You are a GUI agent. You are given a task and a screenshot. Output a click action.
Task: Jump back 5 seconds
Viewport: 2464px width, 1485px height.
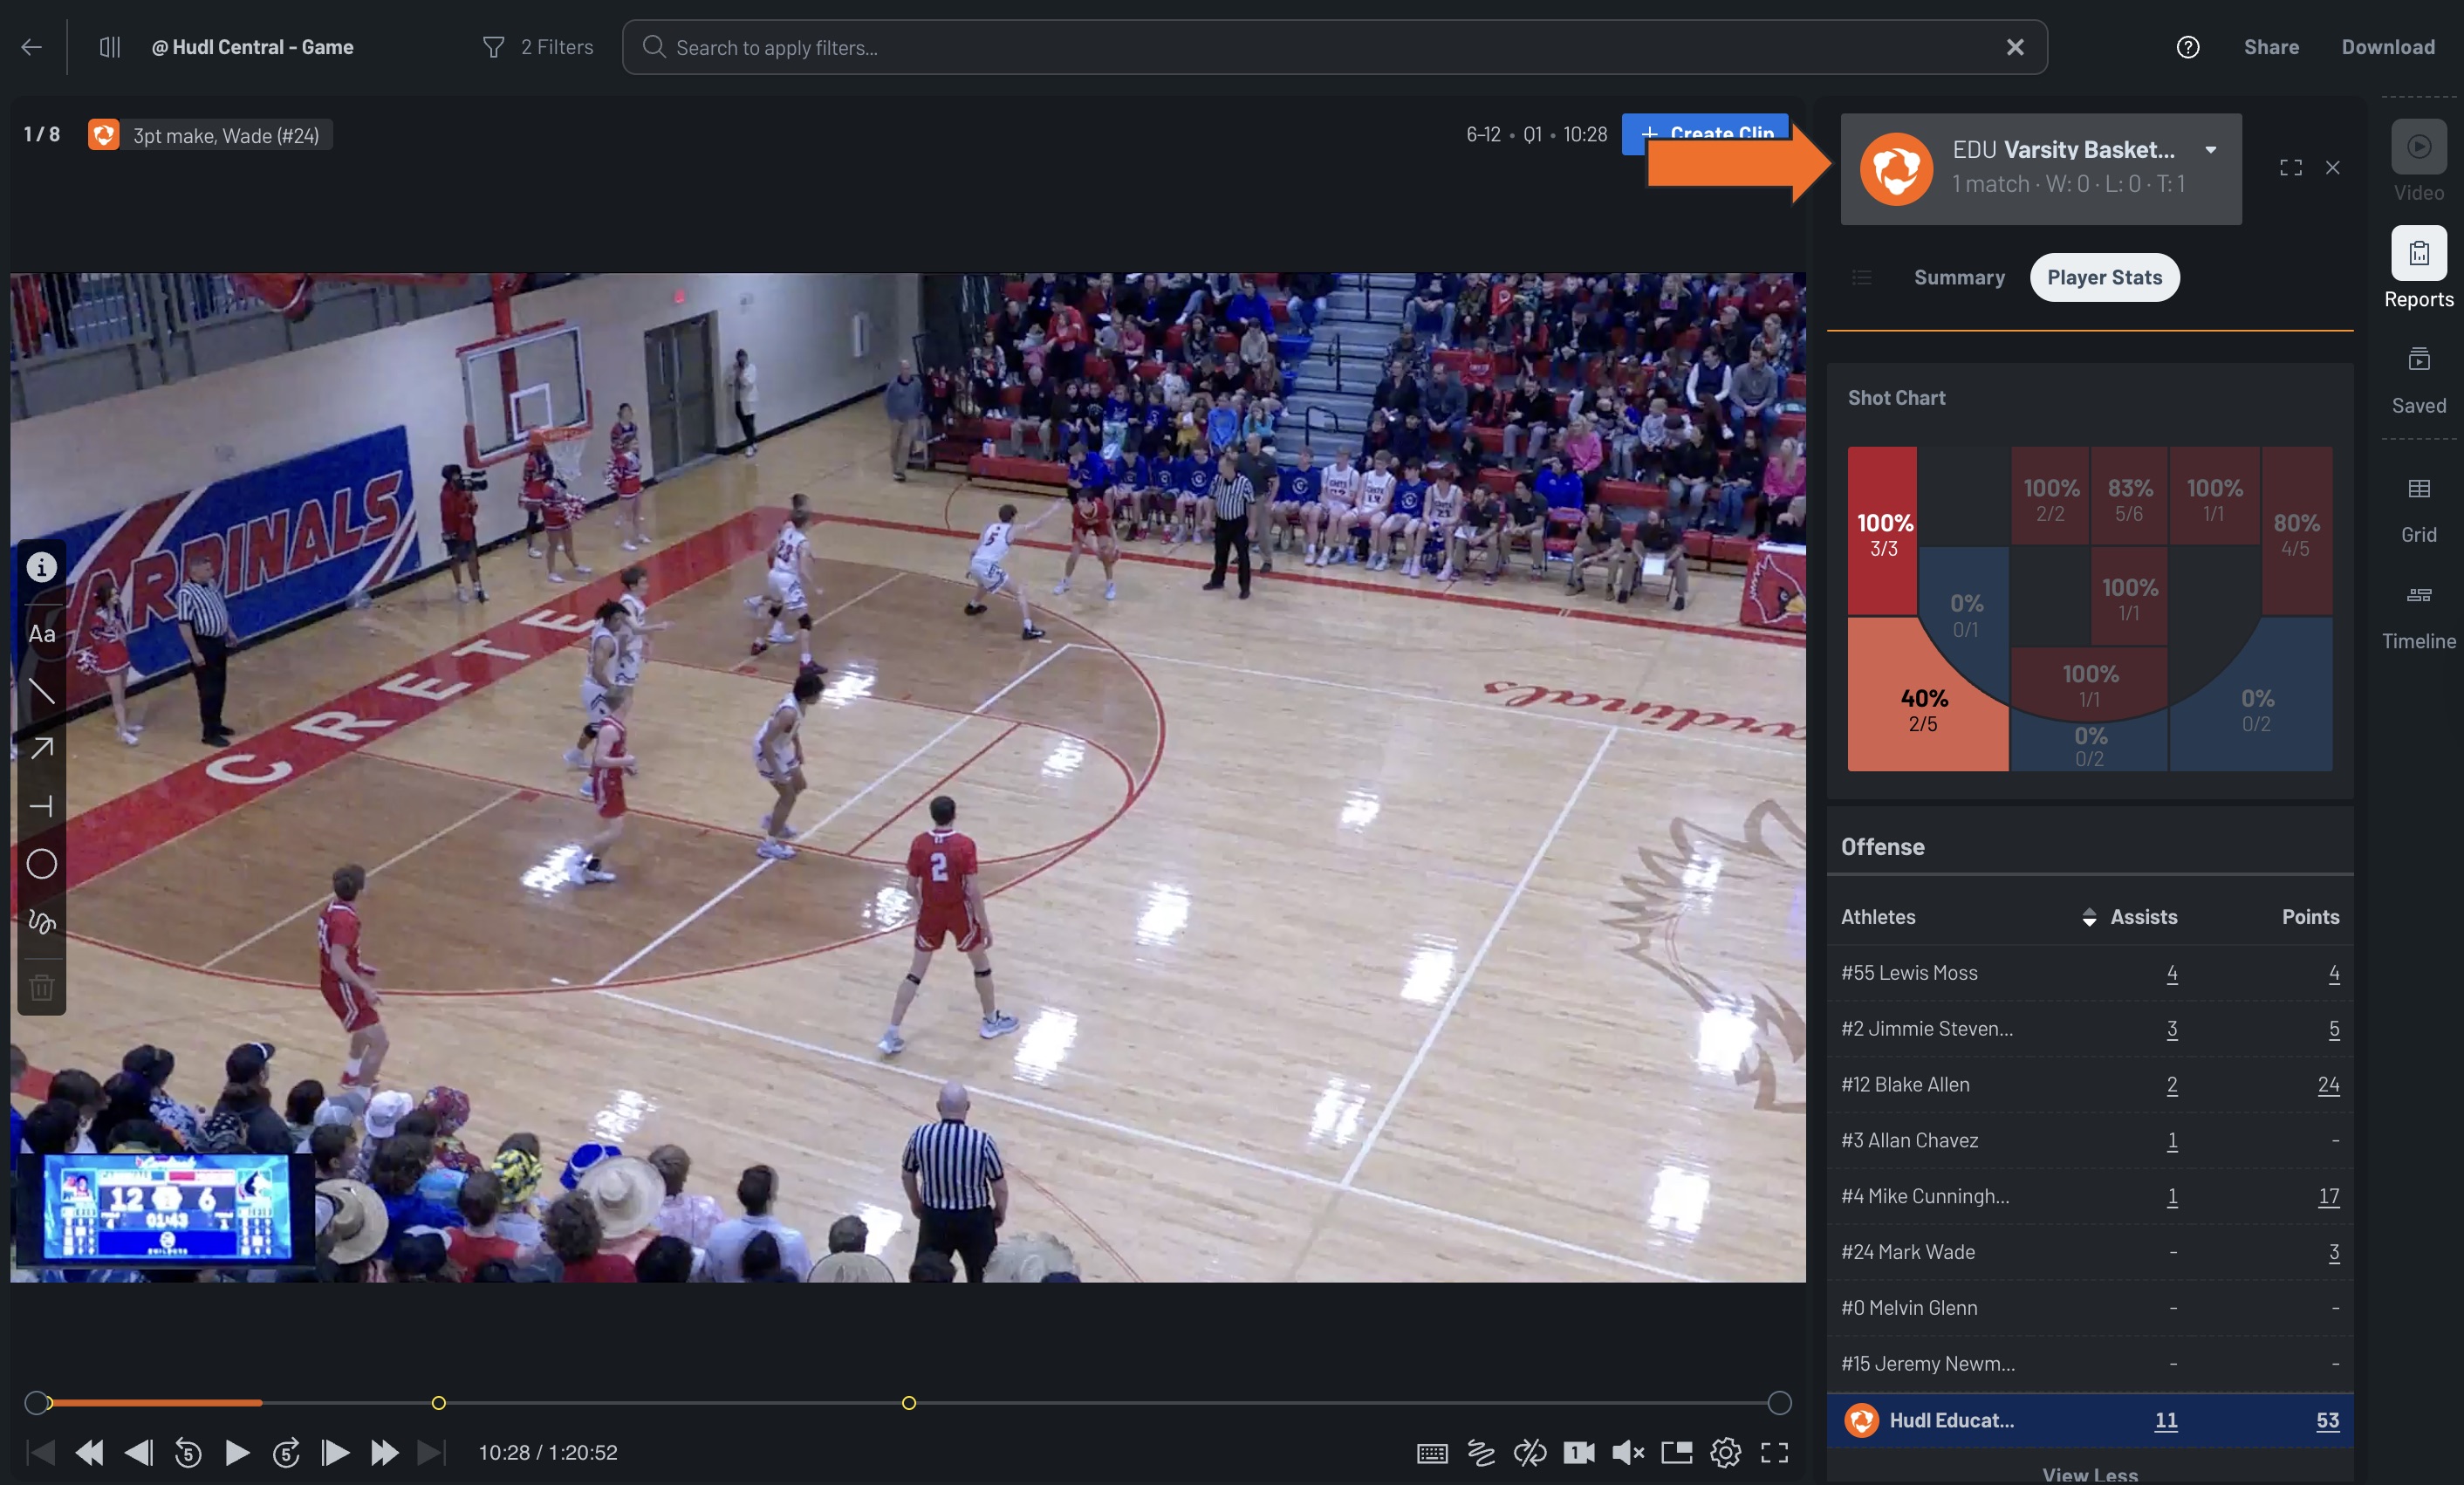pyautogui.click(x=187, y=1452)
